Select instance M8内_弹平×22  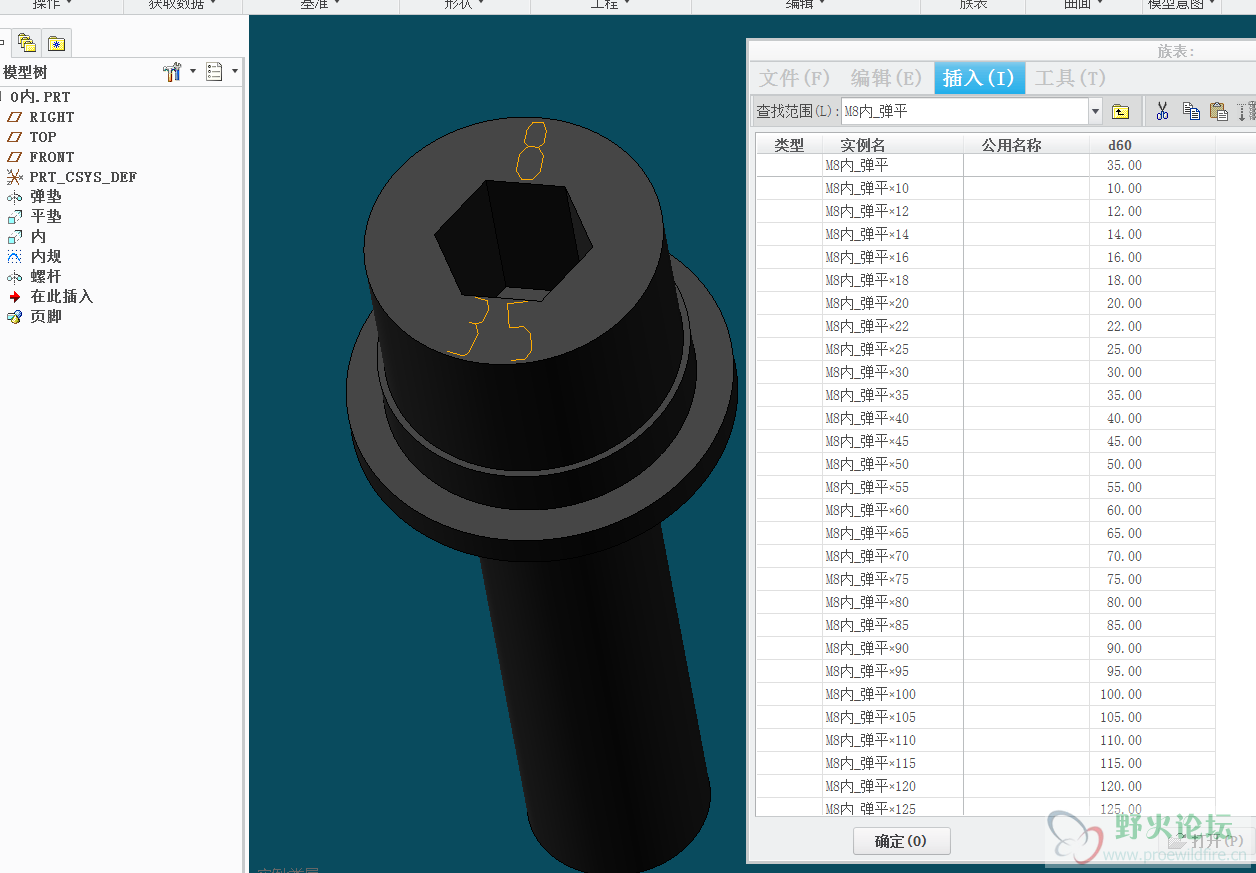(x=867, y=326)
